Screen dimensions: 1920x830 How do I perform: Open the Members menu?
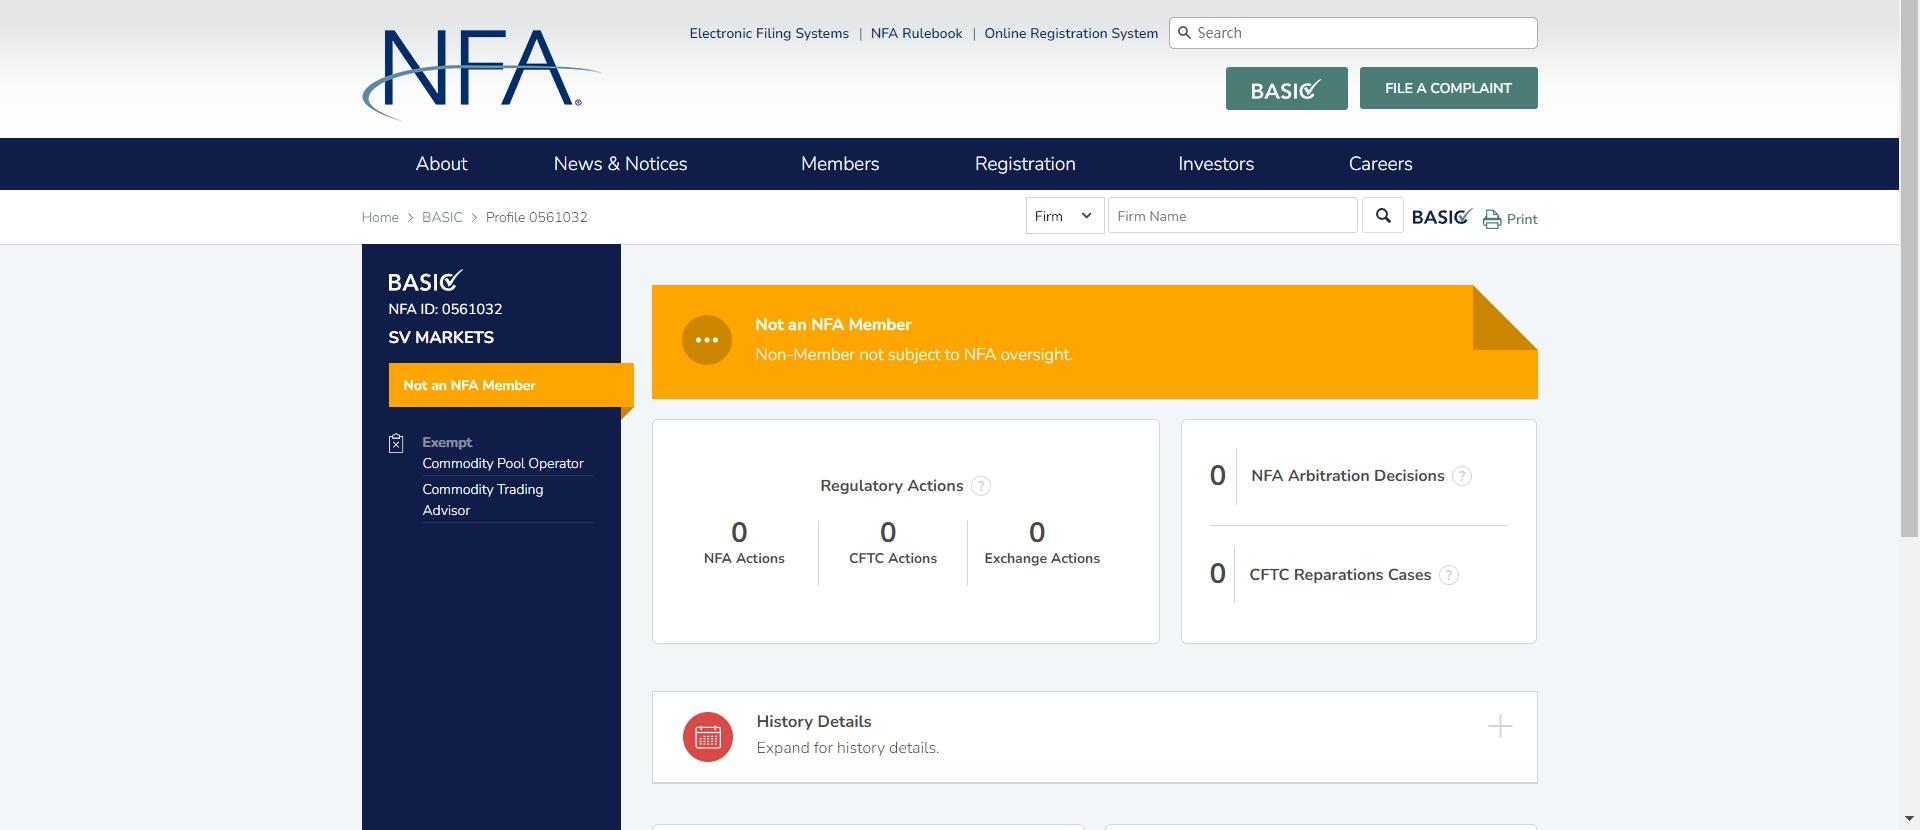pos(840,164)
